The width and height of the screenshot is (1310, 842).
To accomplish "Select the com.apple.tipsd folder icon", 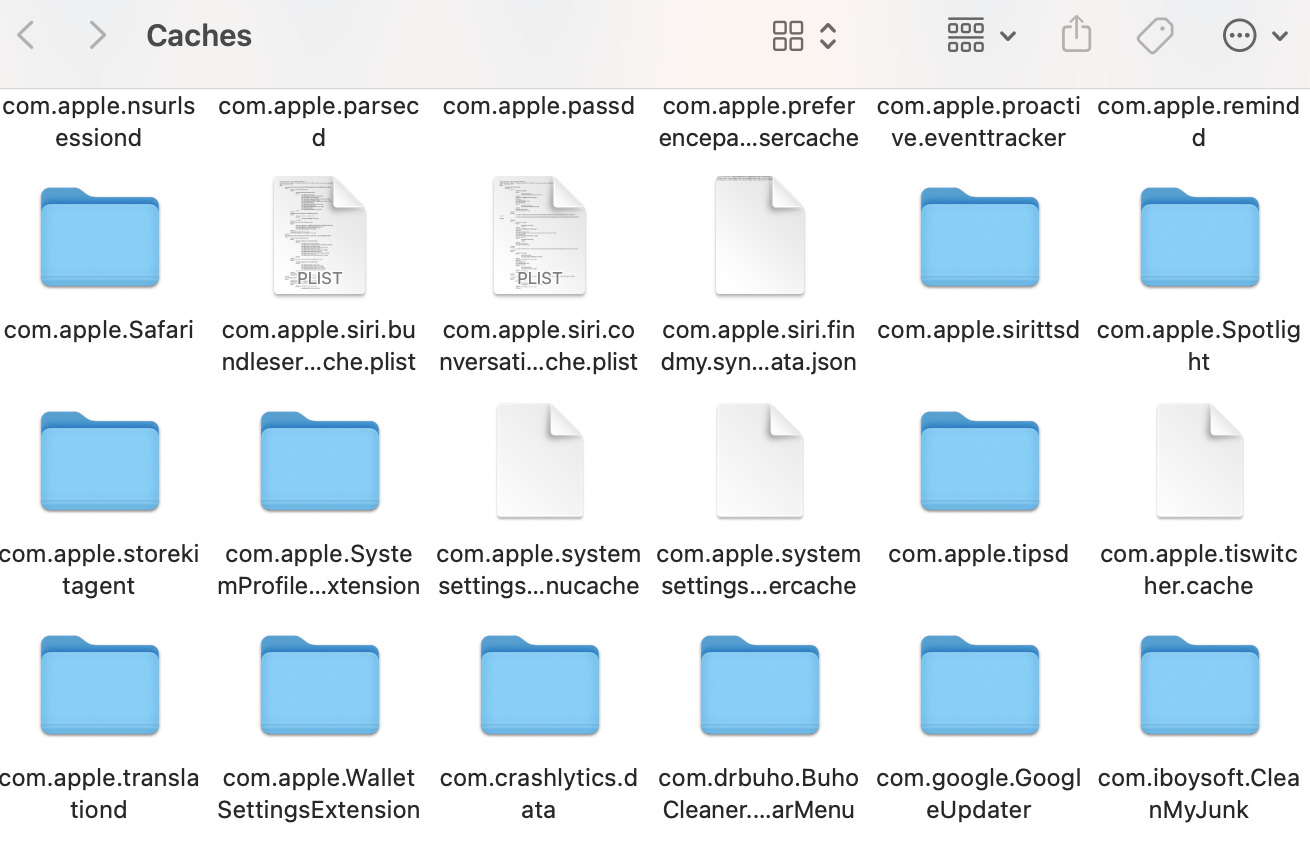I will 979,461.
